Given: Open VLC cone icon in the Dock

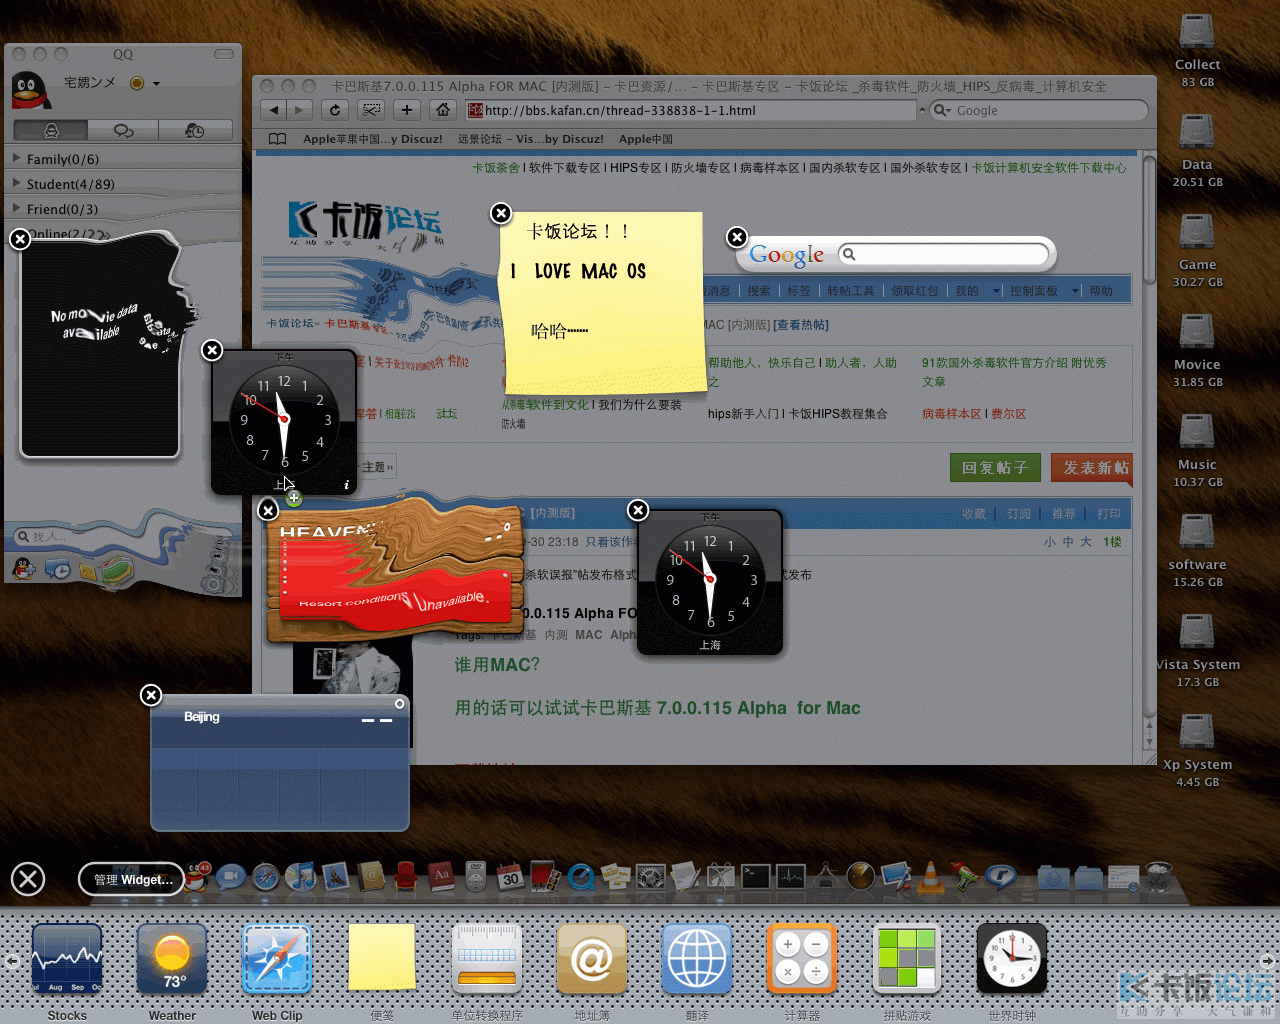Looking at the screenshot, I should pyautogui.click(x=930, y=877).
